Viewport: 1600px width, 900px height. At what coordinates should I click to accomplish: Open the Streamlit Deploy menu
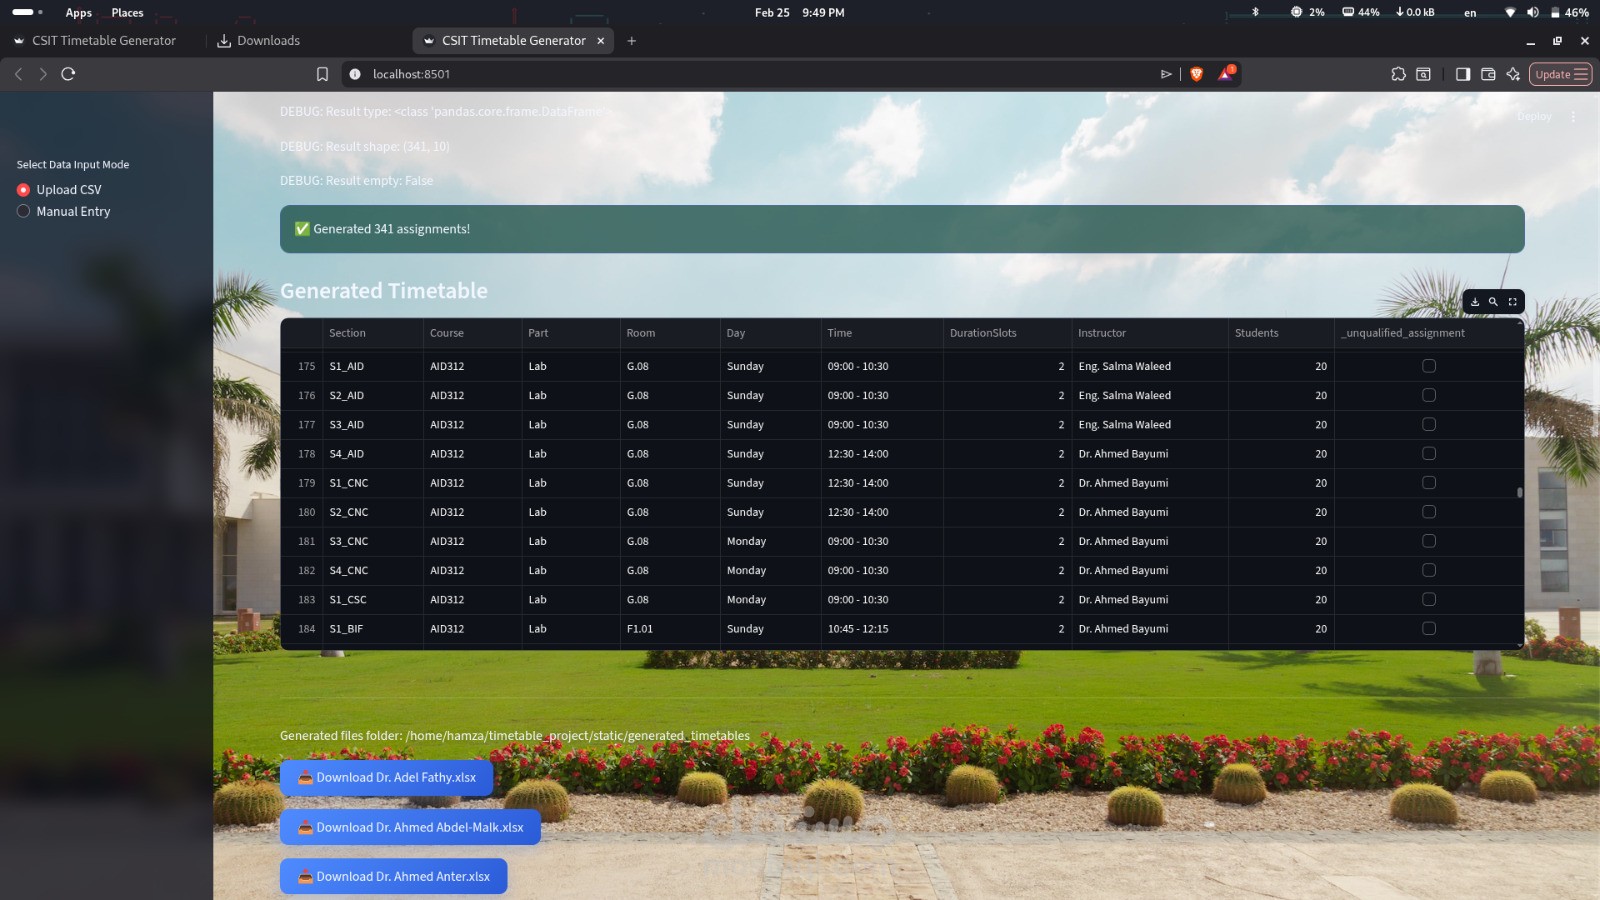tap(1535, 116)
